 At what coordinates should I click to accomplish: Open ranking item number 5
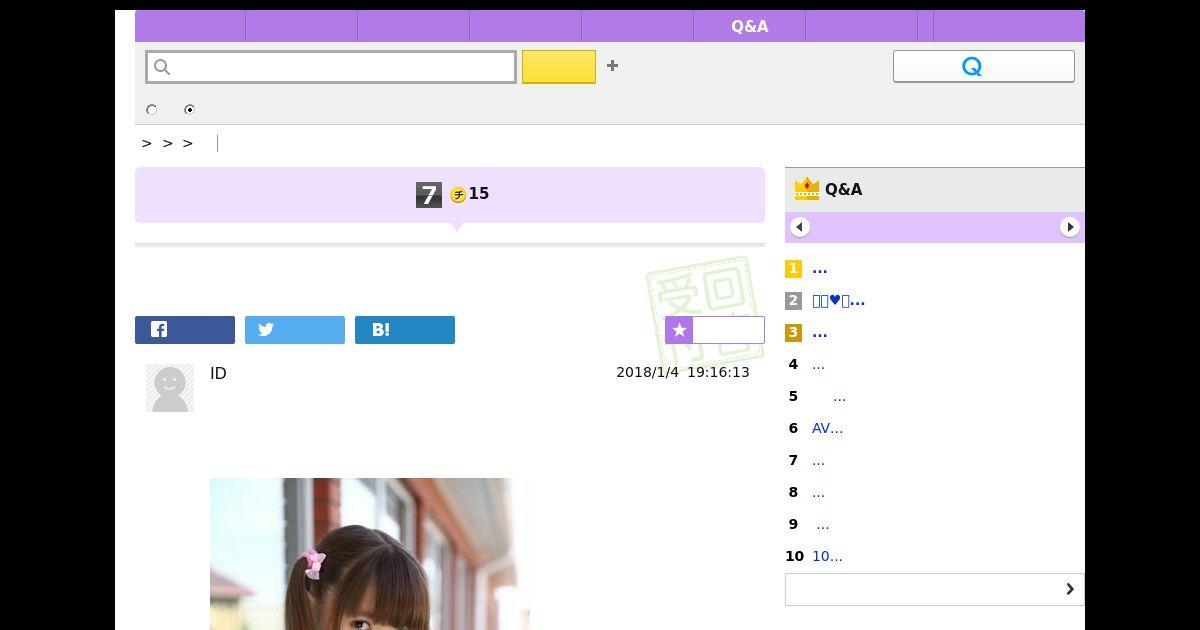pyautogui.click(x=839, y=396)
